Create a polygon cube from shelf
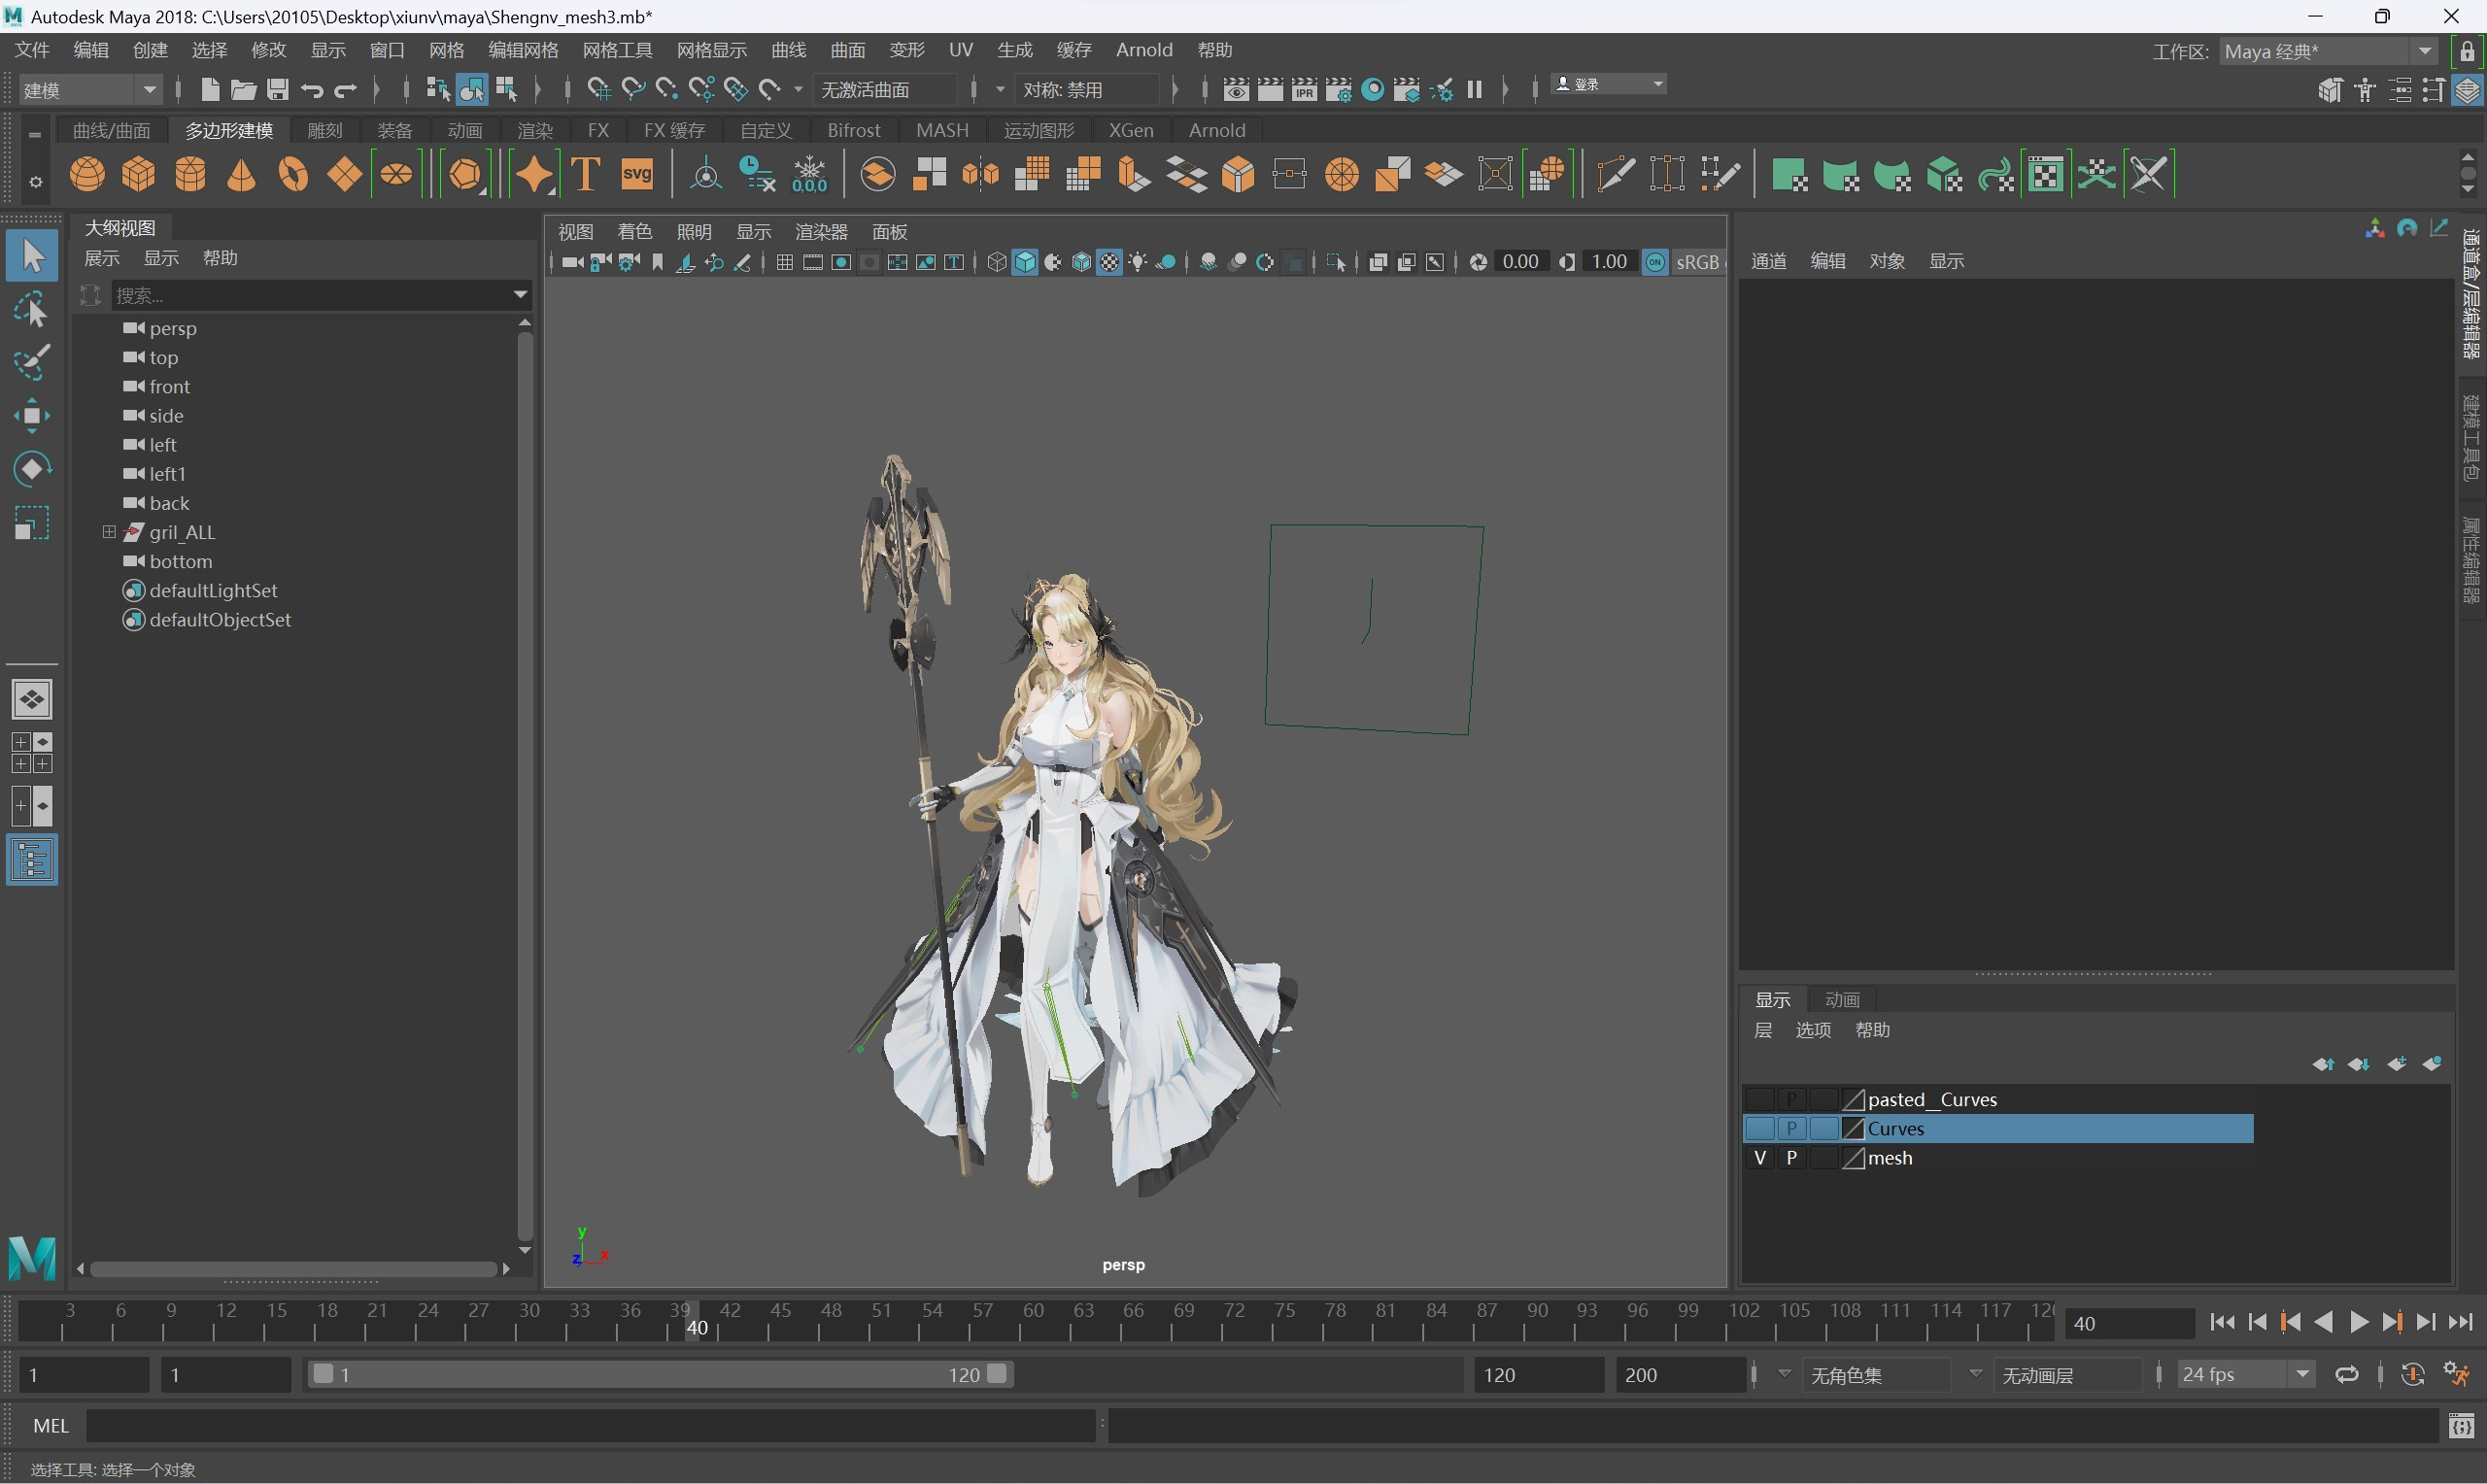 click(x=138, y=174)
